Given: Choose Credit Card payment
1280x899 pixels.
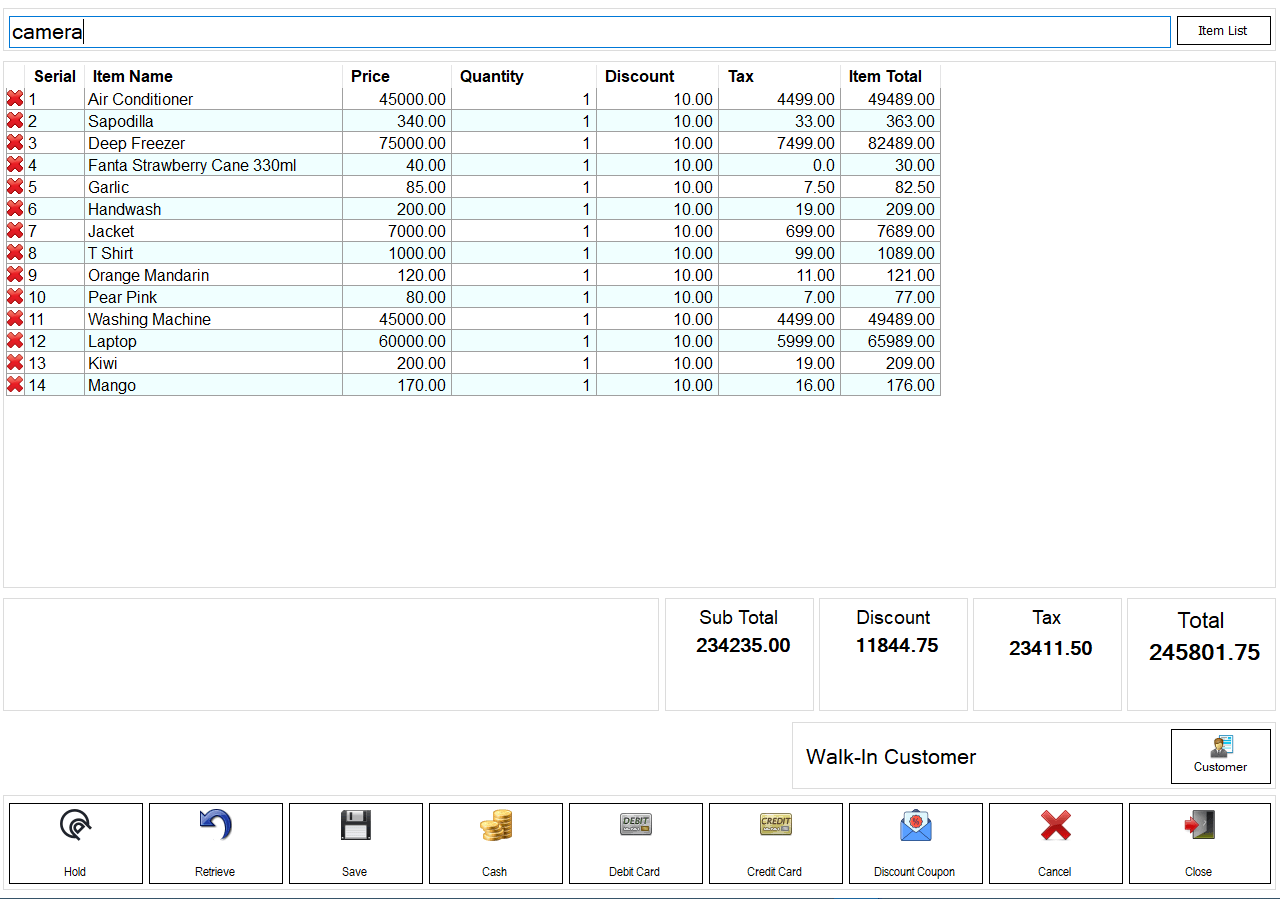Looking at the screenshot, I should click(x=776, y=843).
